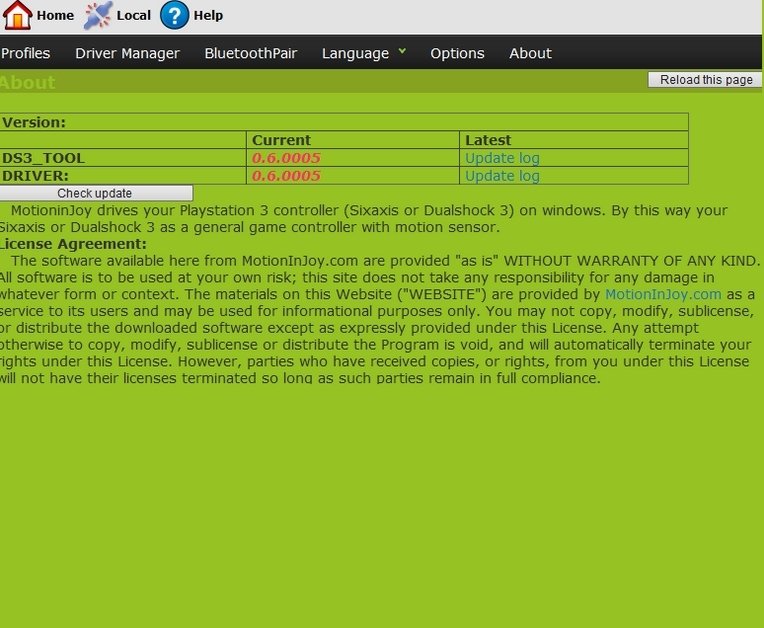The width and height of the screenshot is (764, 628).
Task: Select the About tab
Action: 530,53
